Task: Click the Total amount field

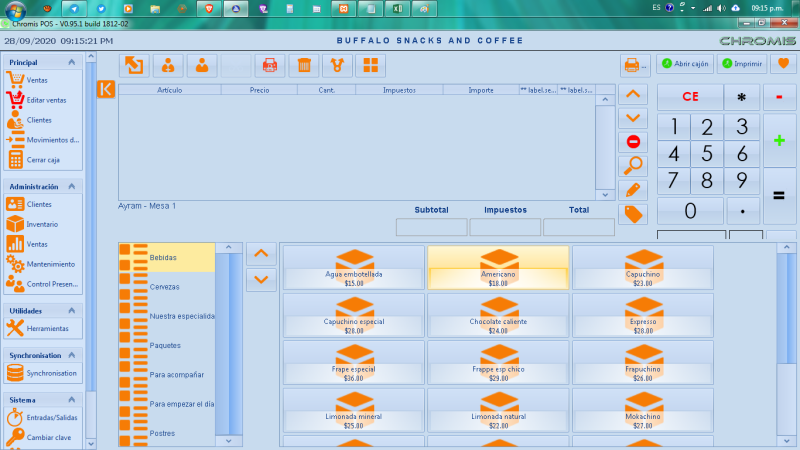Action: coord(579,227)
